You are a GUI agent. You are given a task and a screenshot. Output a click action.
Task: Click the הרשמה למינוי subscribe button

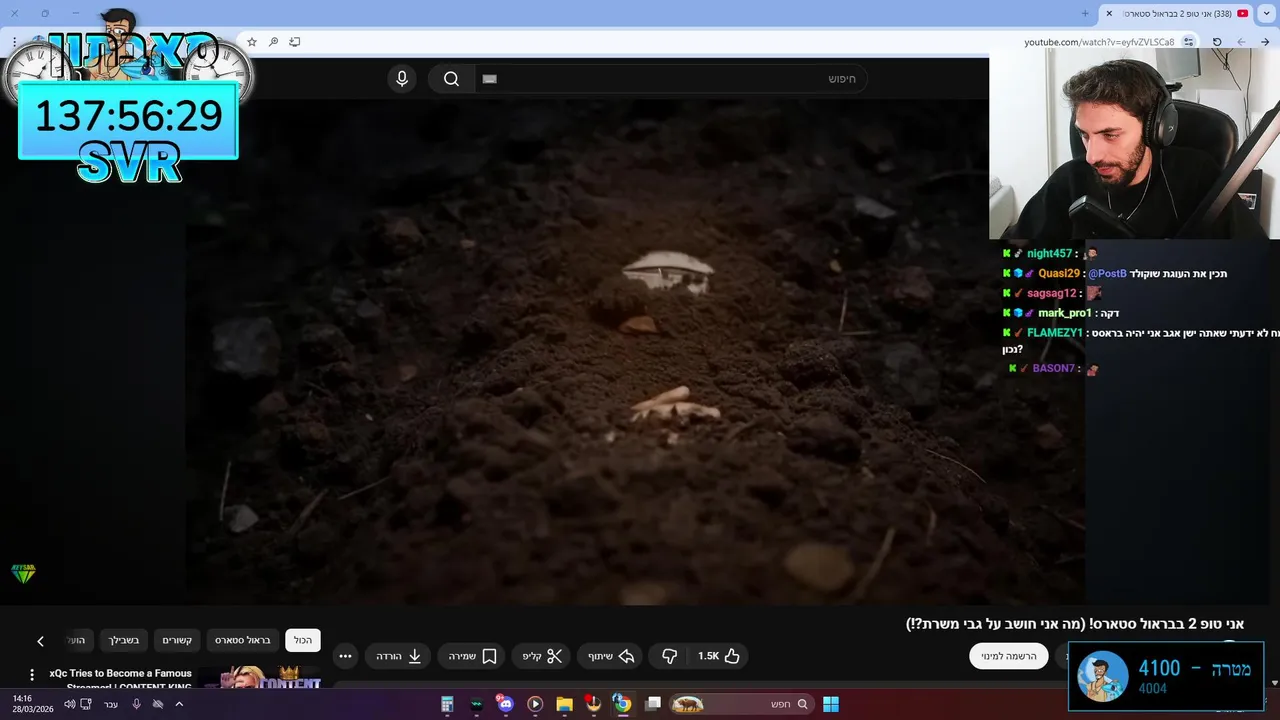[1009, 656]
